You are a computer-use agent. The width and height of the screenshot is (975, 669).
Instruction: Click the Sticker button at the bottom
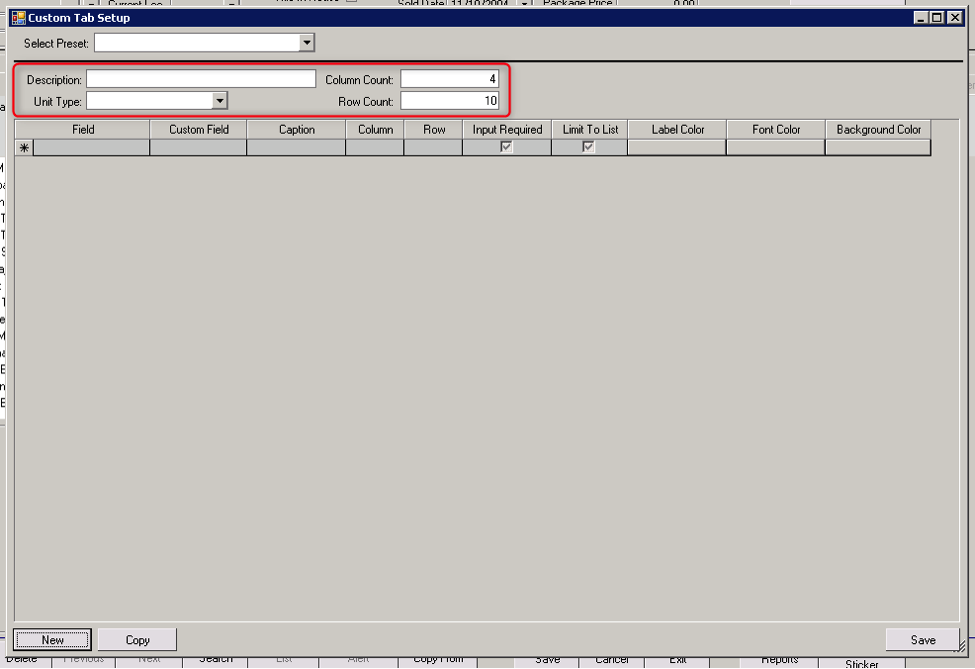(861, 663)
